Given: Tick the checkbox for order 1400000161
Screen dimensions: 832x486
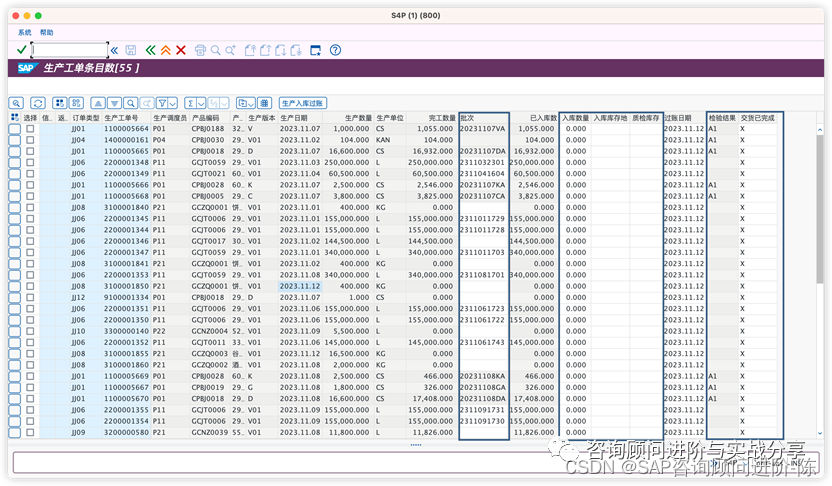Looking at the screenshot, I should click(x=30, y=140).
